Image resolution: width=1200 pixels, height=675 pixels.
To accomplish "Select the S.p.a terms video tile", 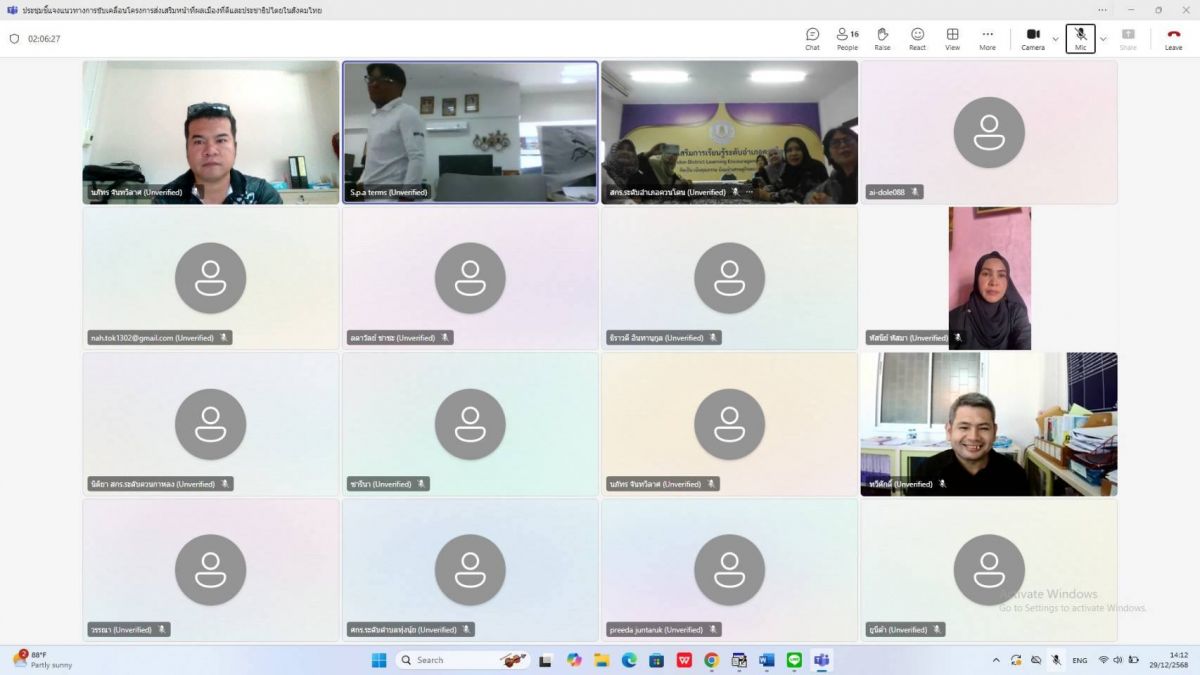I will pos(470,132).
